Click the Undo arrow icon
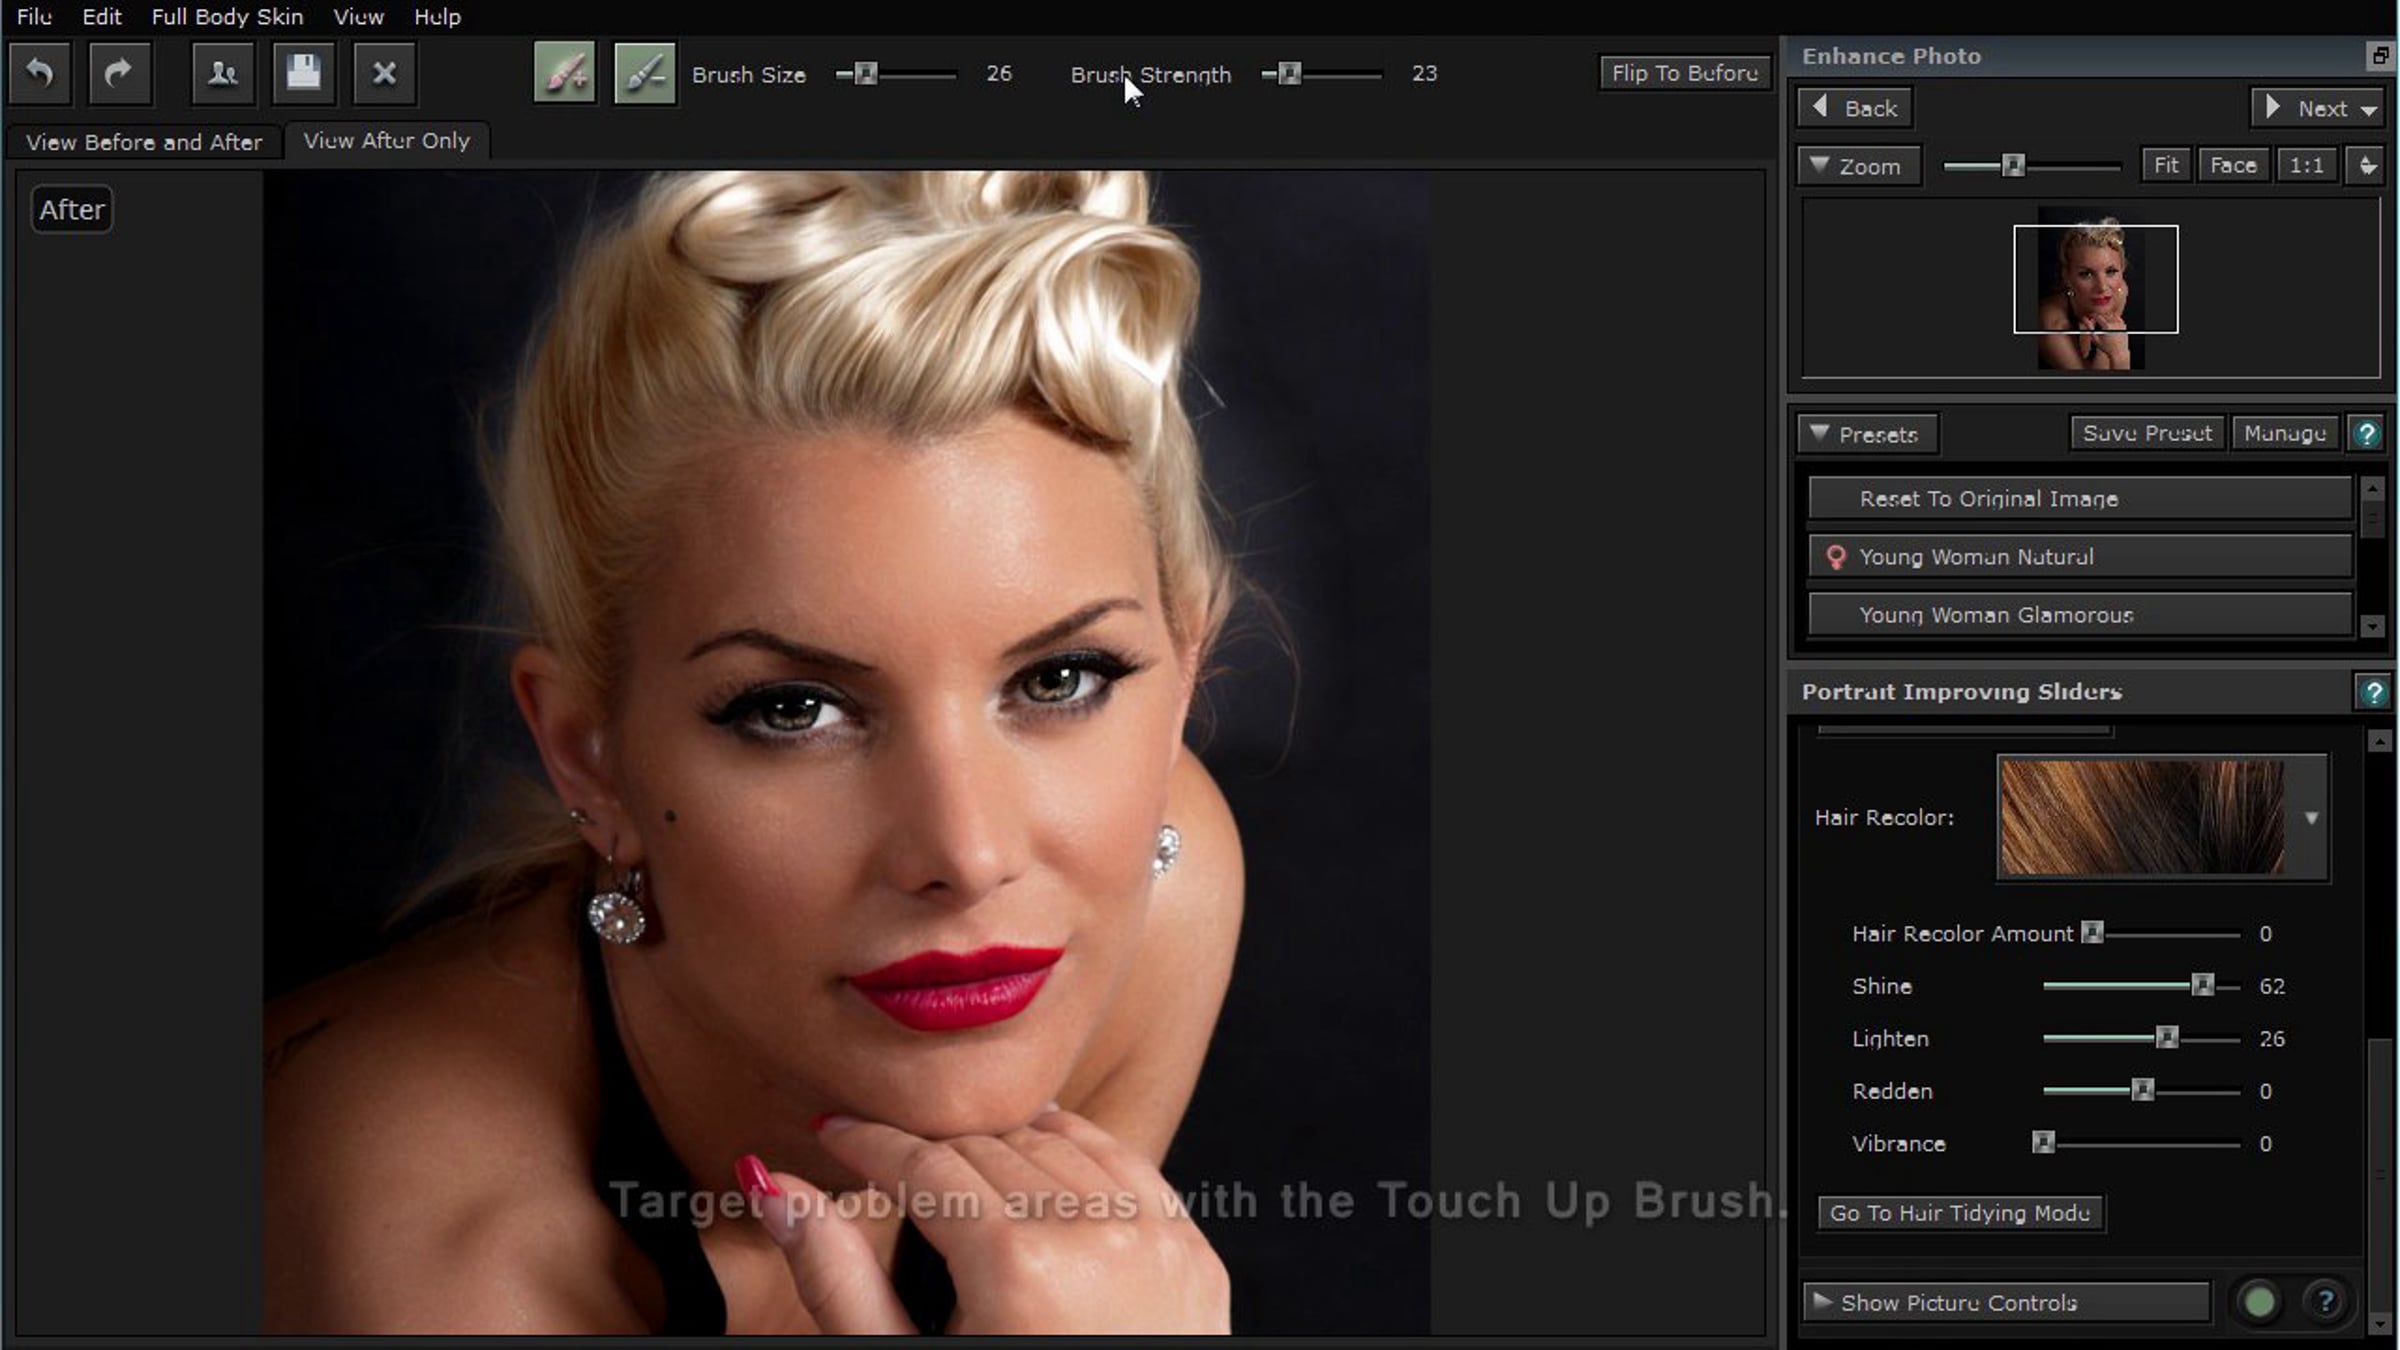Image resolution: width=2400 pixels, height=1350 pixels. tap(40, 73)
